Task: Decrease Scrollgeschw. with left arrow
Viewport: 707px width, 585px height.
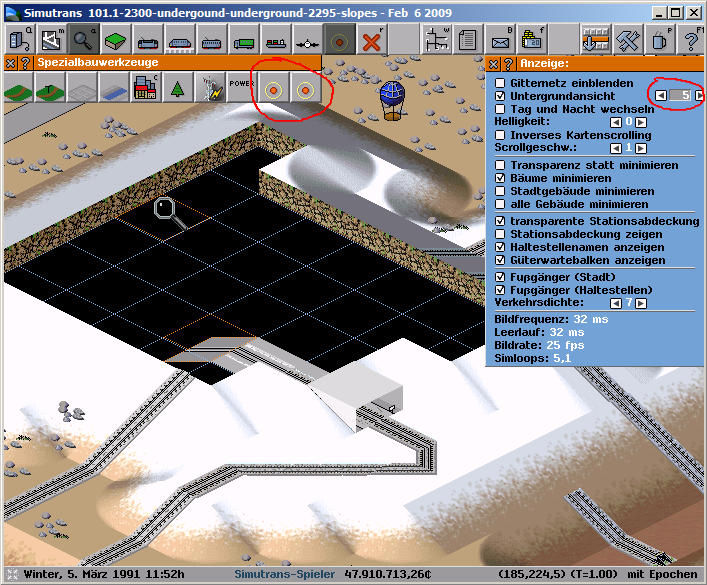Action: point(616,148)
